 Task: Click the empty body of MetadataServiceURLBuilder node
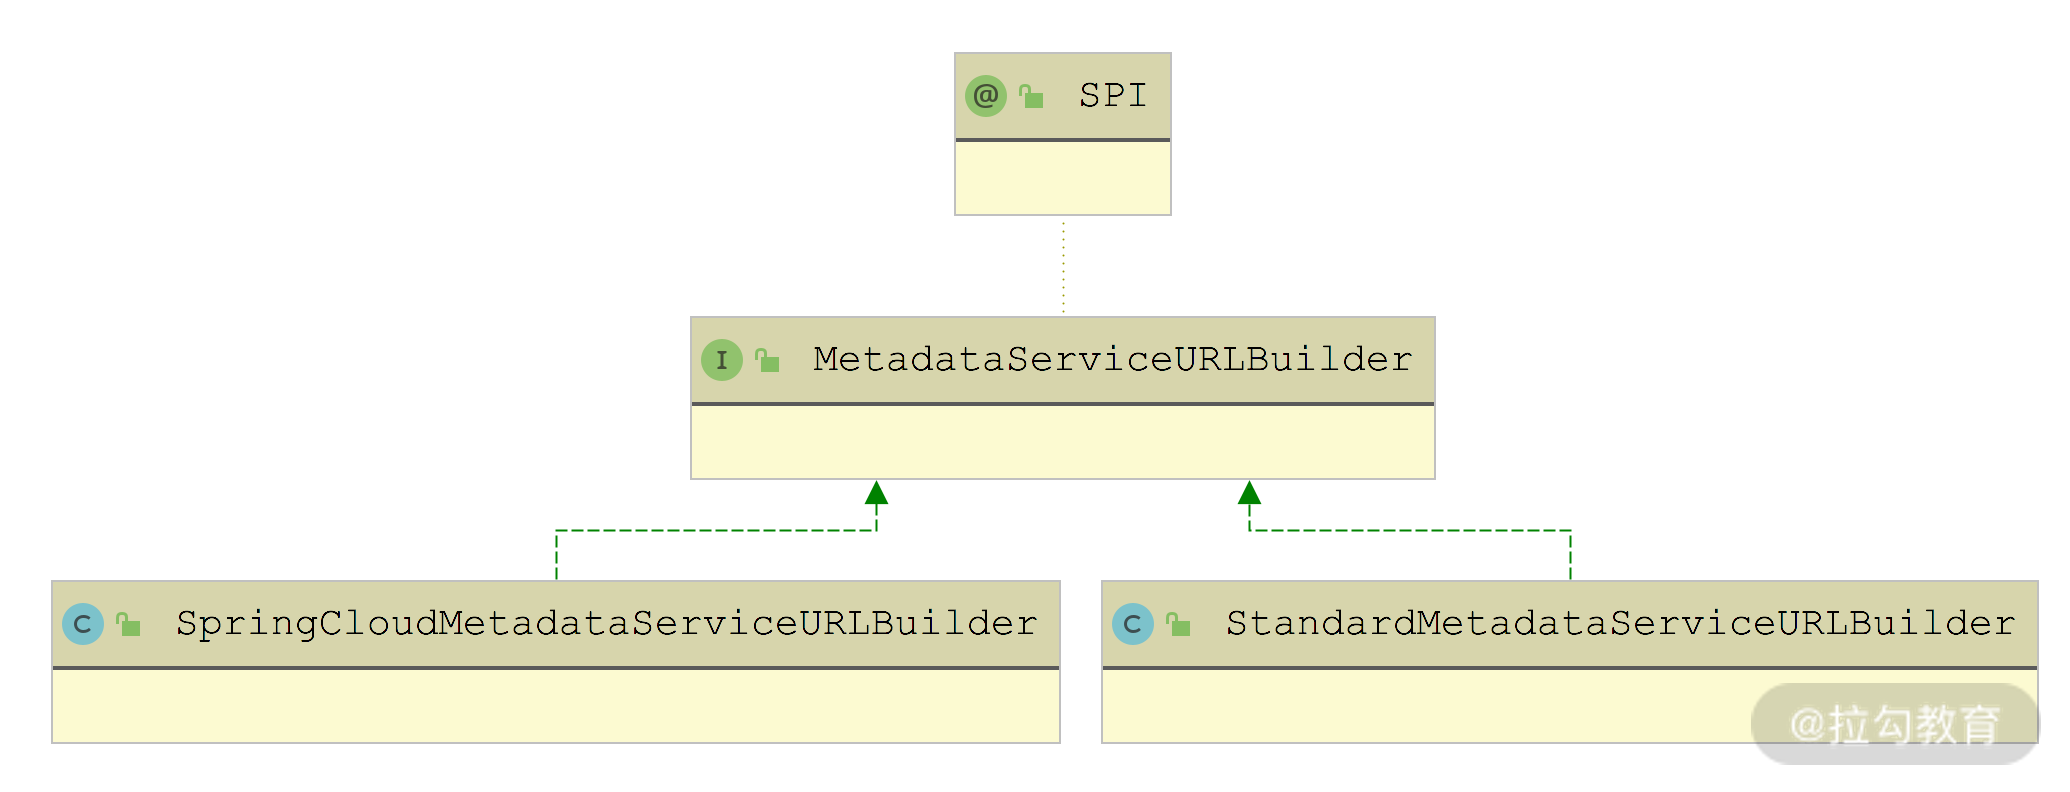tap(1062, 442)
